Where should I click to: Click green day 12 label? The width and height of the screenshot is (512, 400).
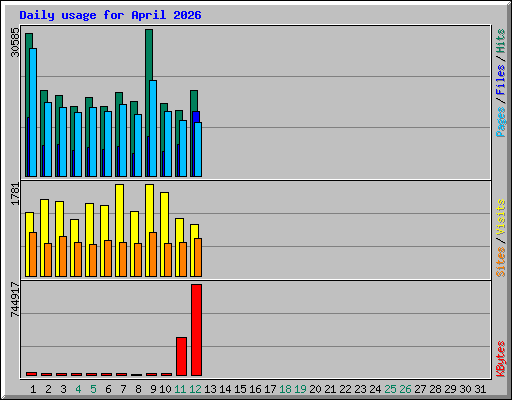tap(195, 389)
